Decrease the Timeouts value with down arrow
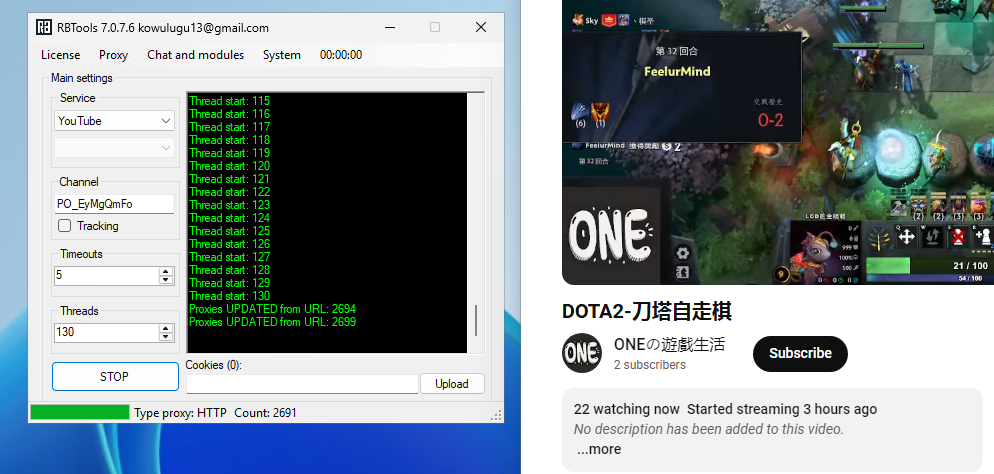 [x=165, y=279]
